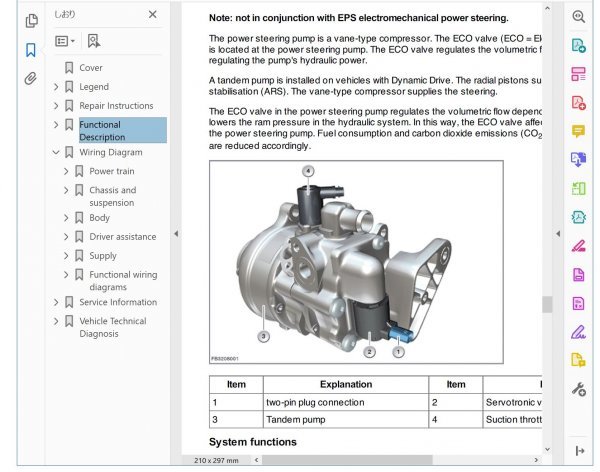
Task: Expand the Repair Instructions bookmark
Action: point(56,106)
